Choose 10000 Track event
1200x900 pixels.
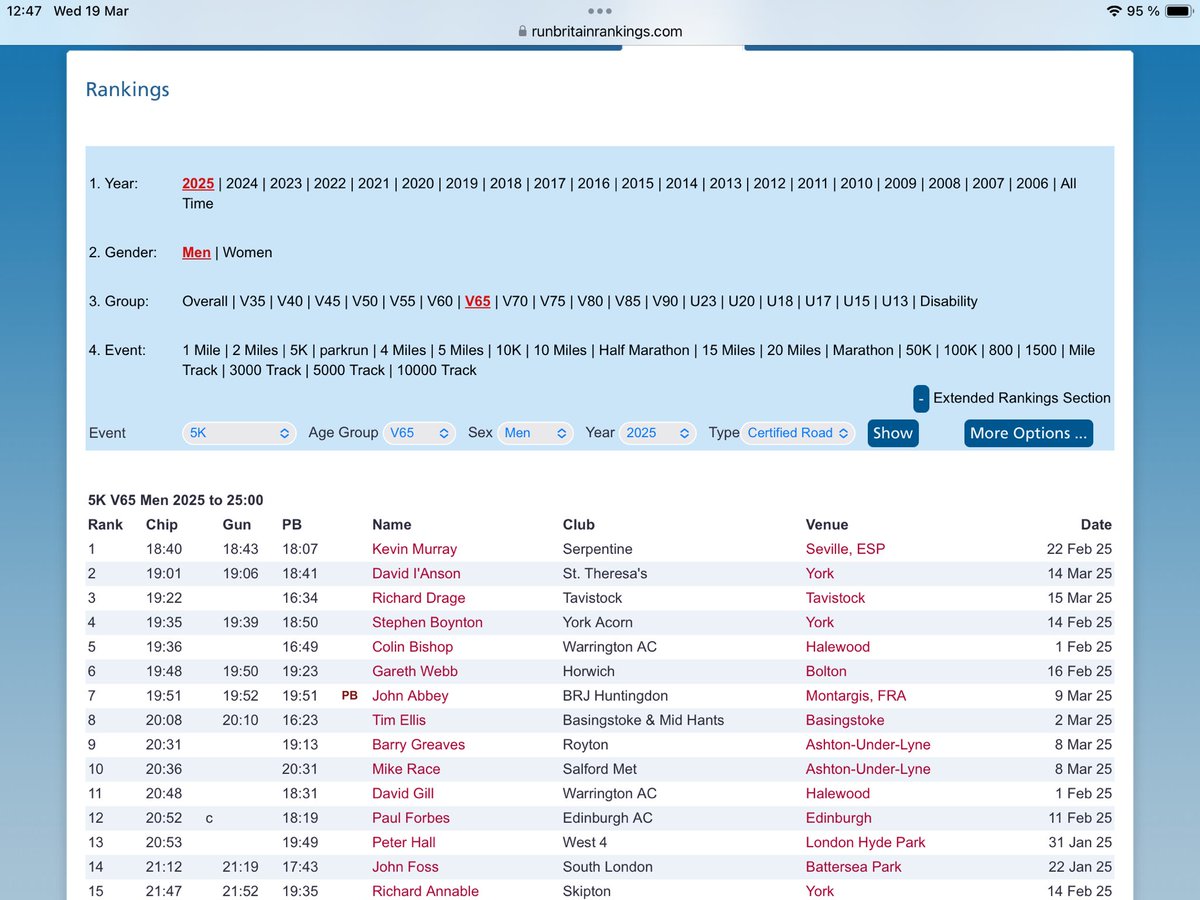(x=437, y=370)
